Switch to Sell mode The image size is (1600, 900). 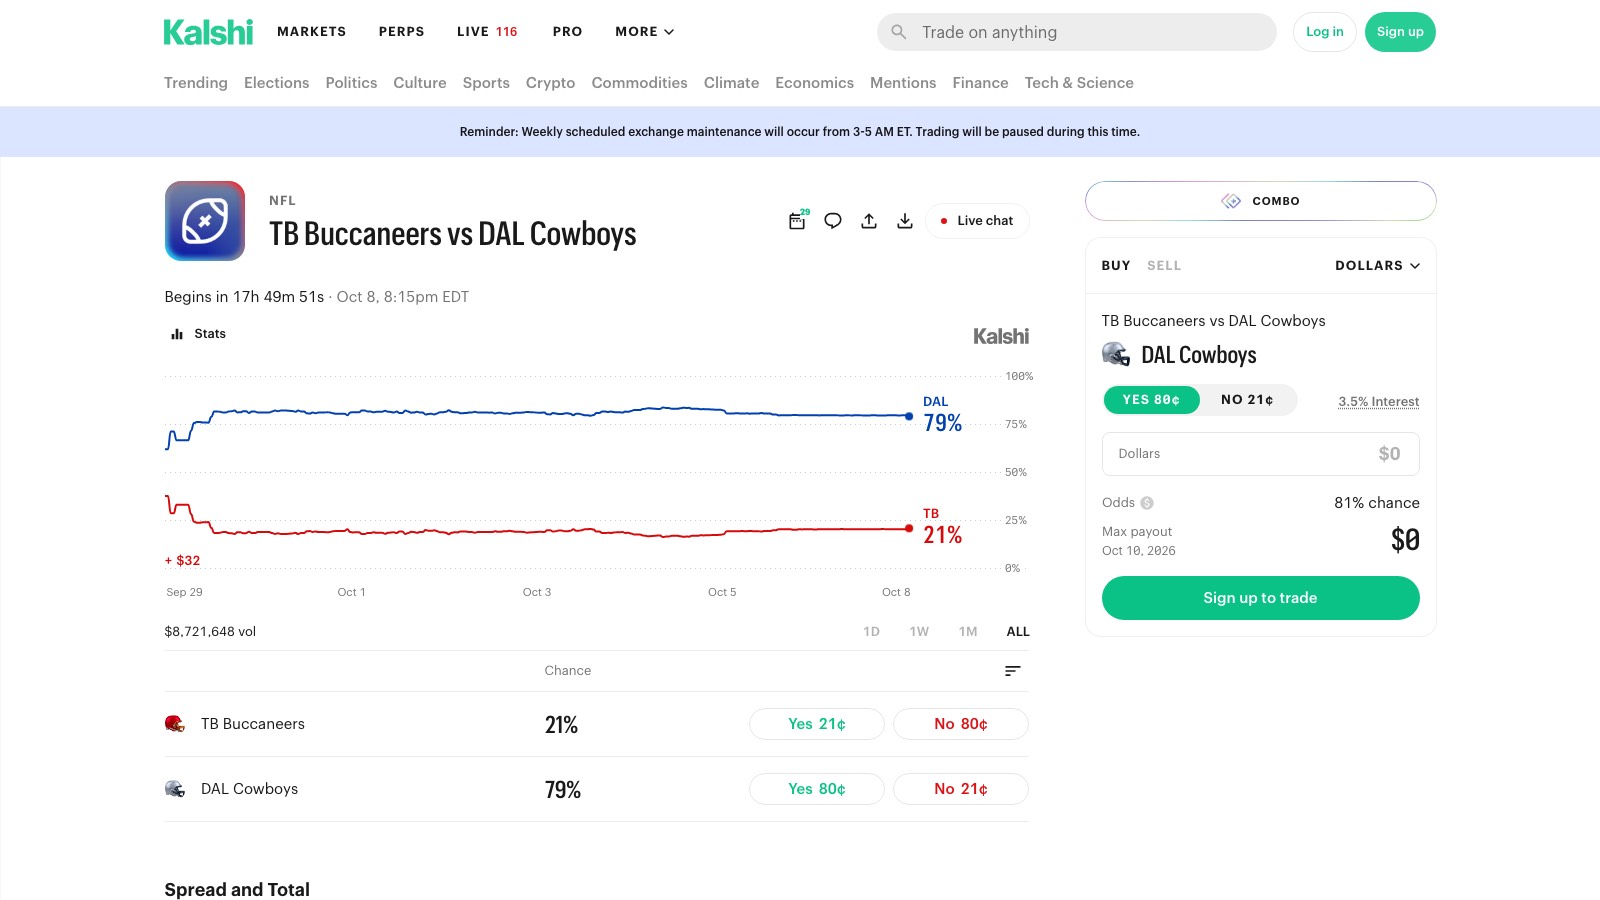tap(1164, 266)
